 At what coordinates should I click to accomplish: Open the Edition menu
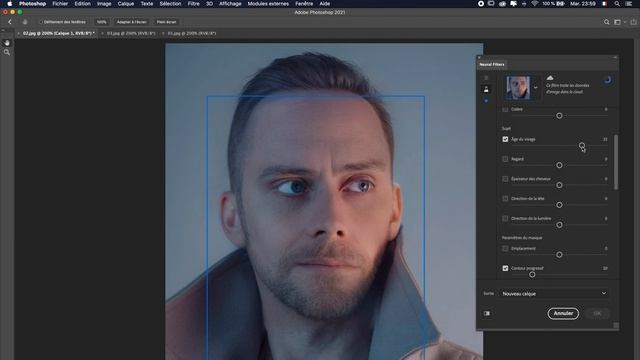(x=82, y=4)
